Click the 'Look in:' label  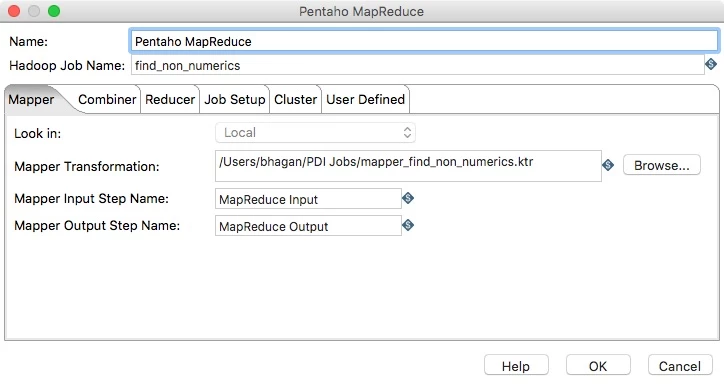[37, 133]
